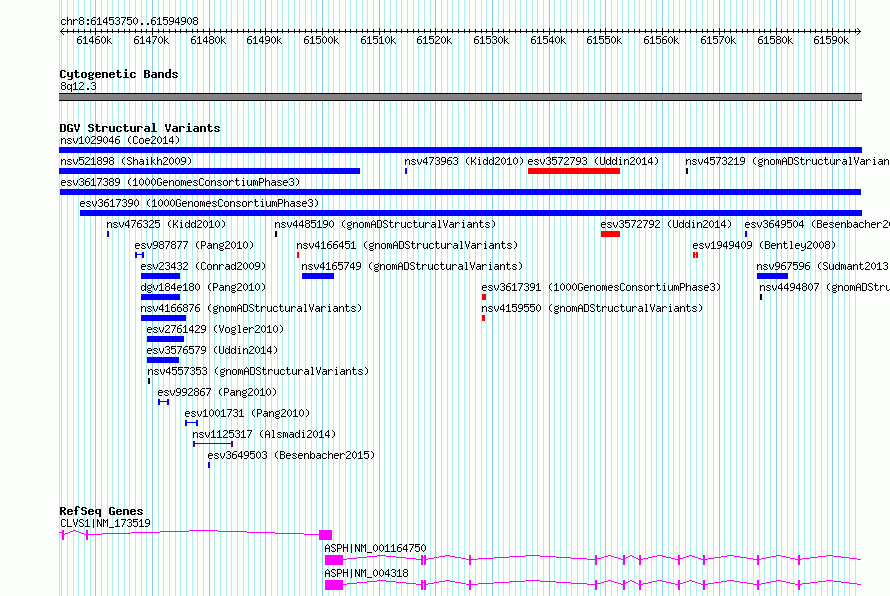Image resolution: width=890 pixels, height=596 pixels.
Task: Open the nsv473963 (Kidd2010) variant label
Action: click(464, 161)
